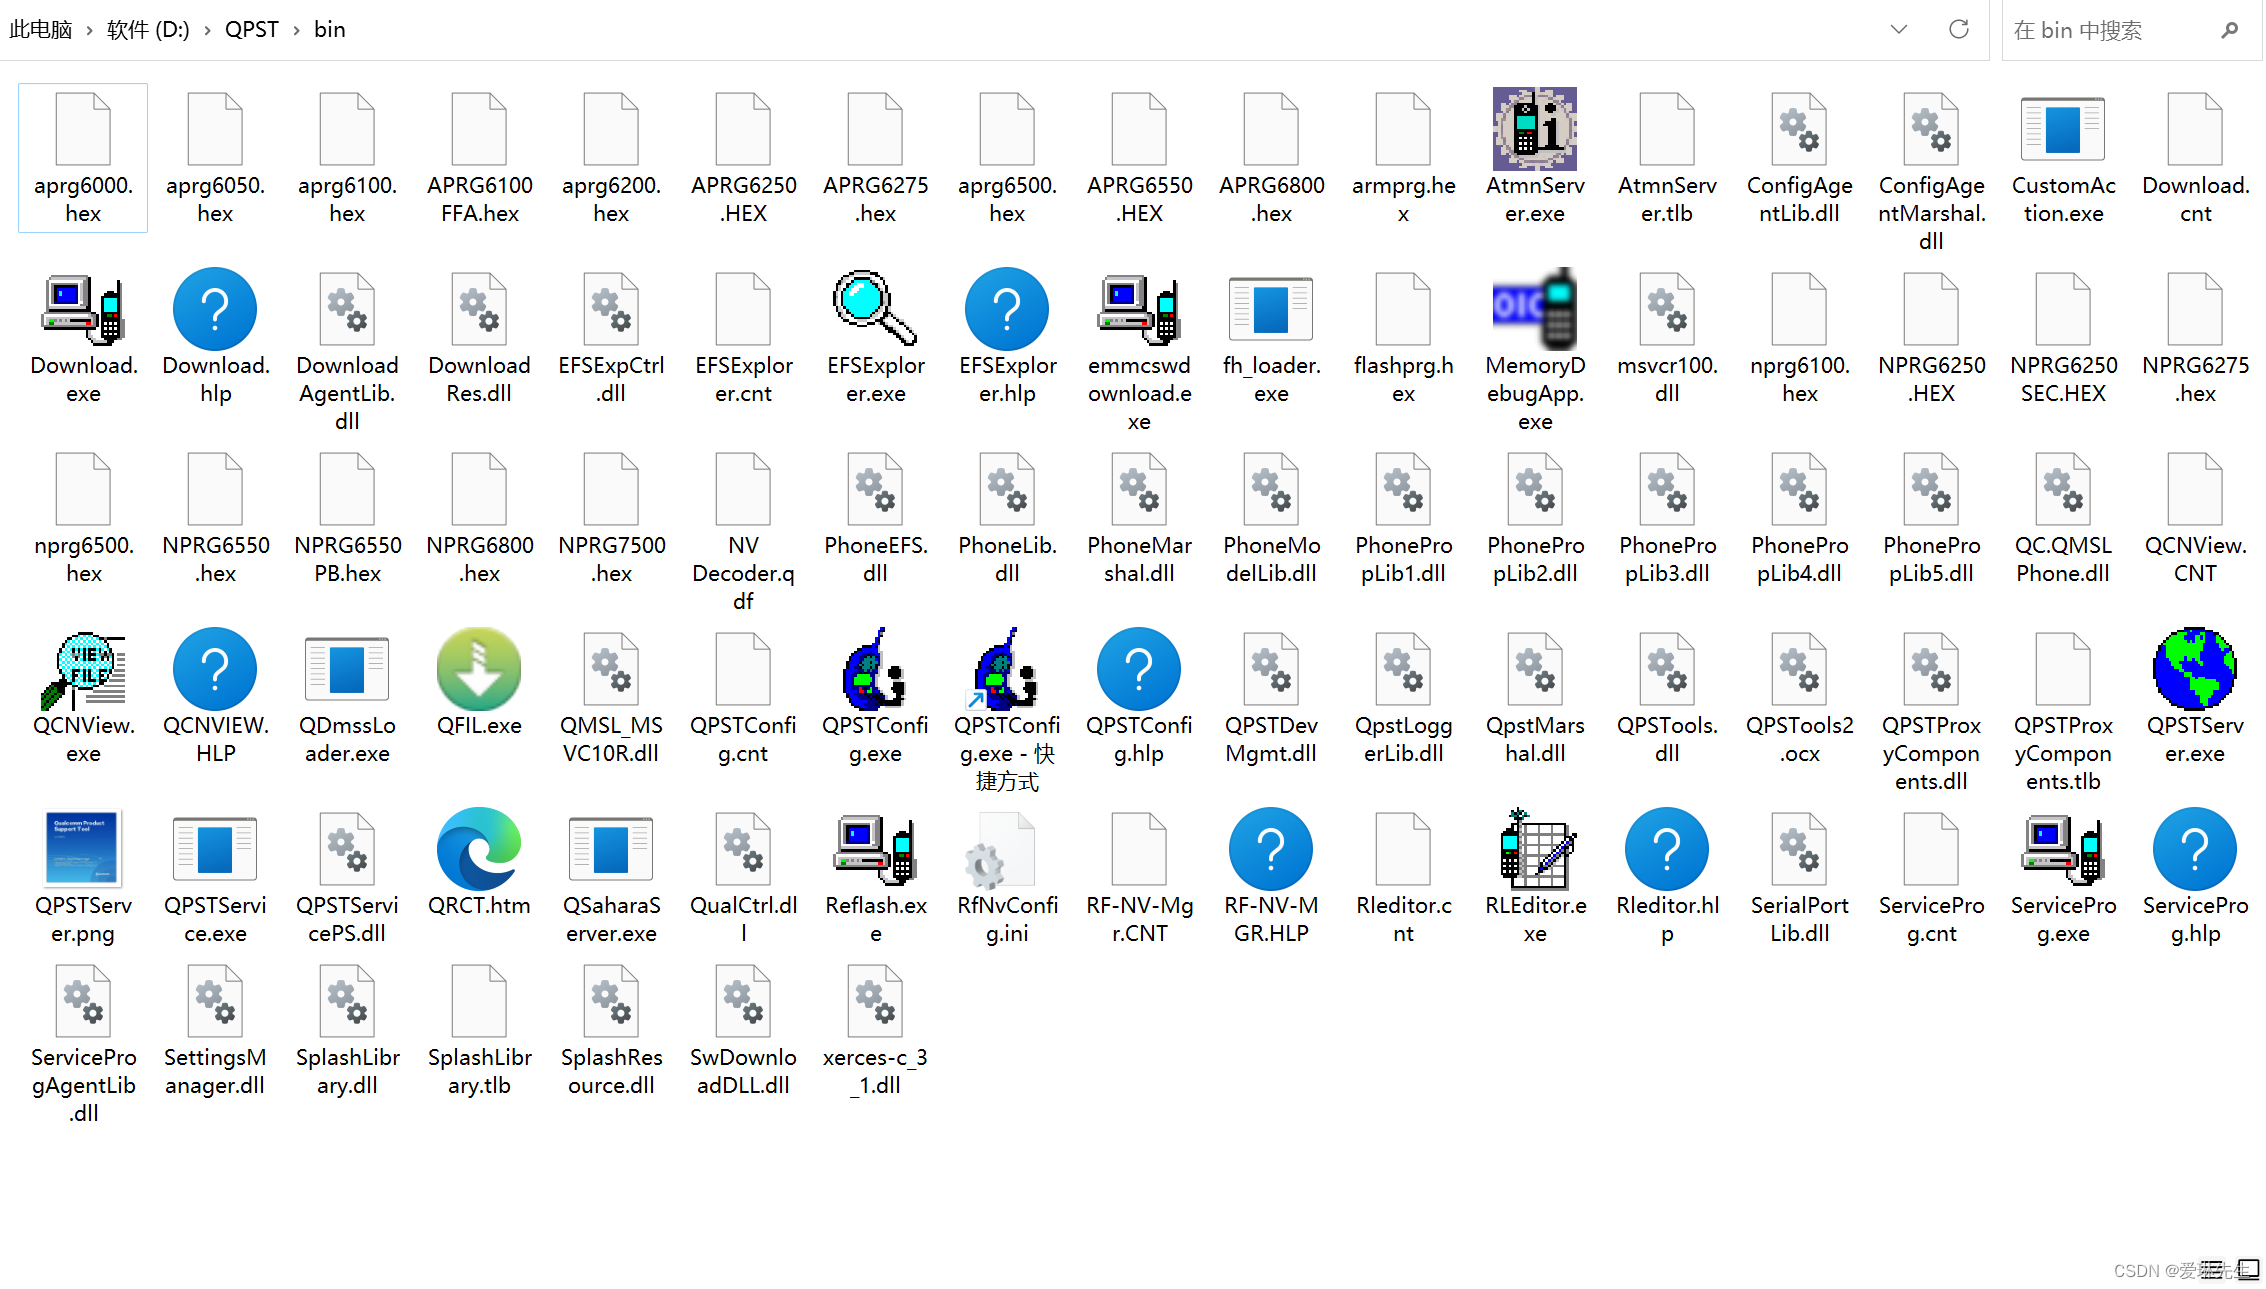The height and width of the screenshot is (1289, 2266).
Task: Switch to large icons view button
Action: point(2248,1269)
